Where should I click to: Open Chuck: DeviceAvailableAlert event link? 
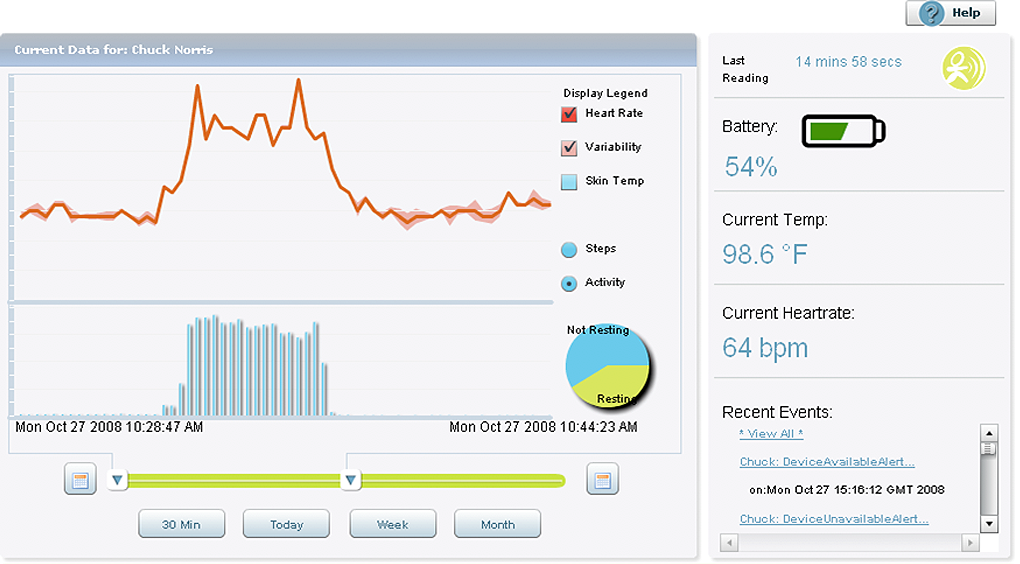[826, 462]
